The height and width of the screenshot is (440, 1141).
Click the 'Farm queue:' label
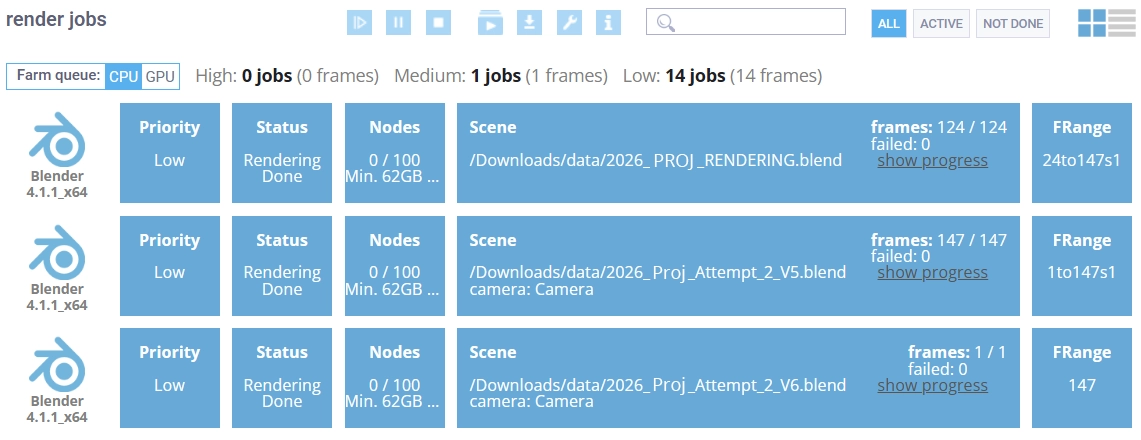pyautogui.click(x=57, y=75)
